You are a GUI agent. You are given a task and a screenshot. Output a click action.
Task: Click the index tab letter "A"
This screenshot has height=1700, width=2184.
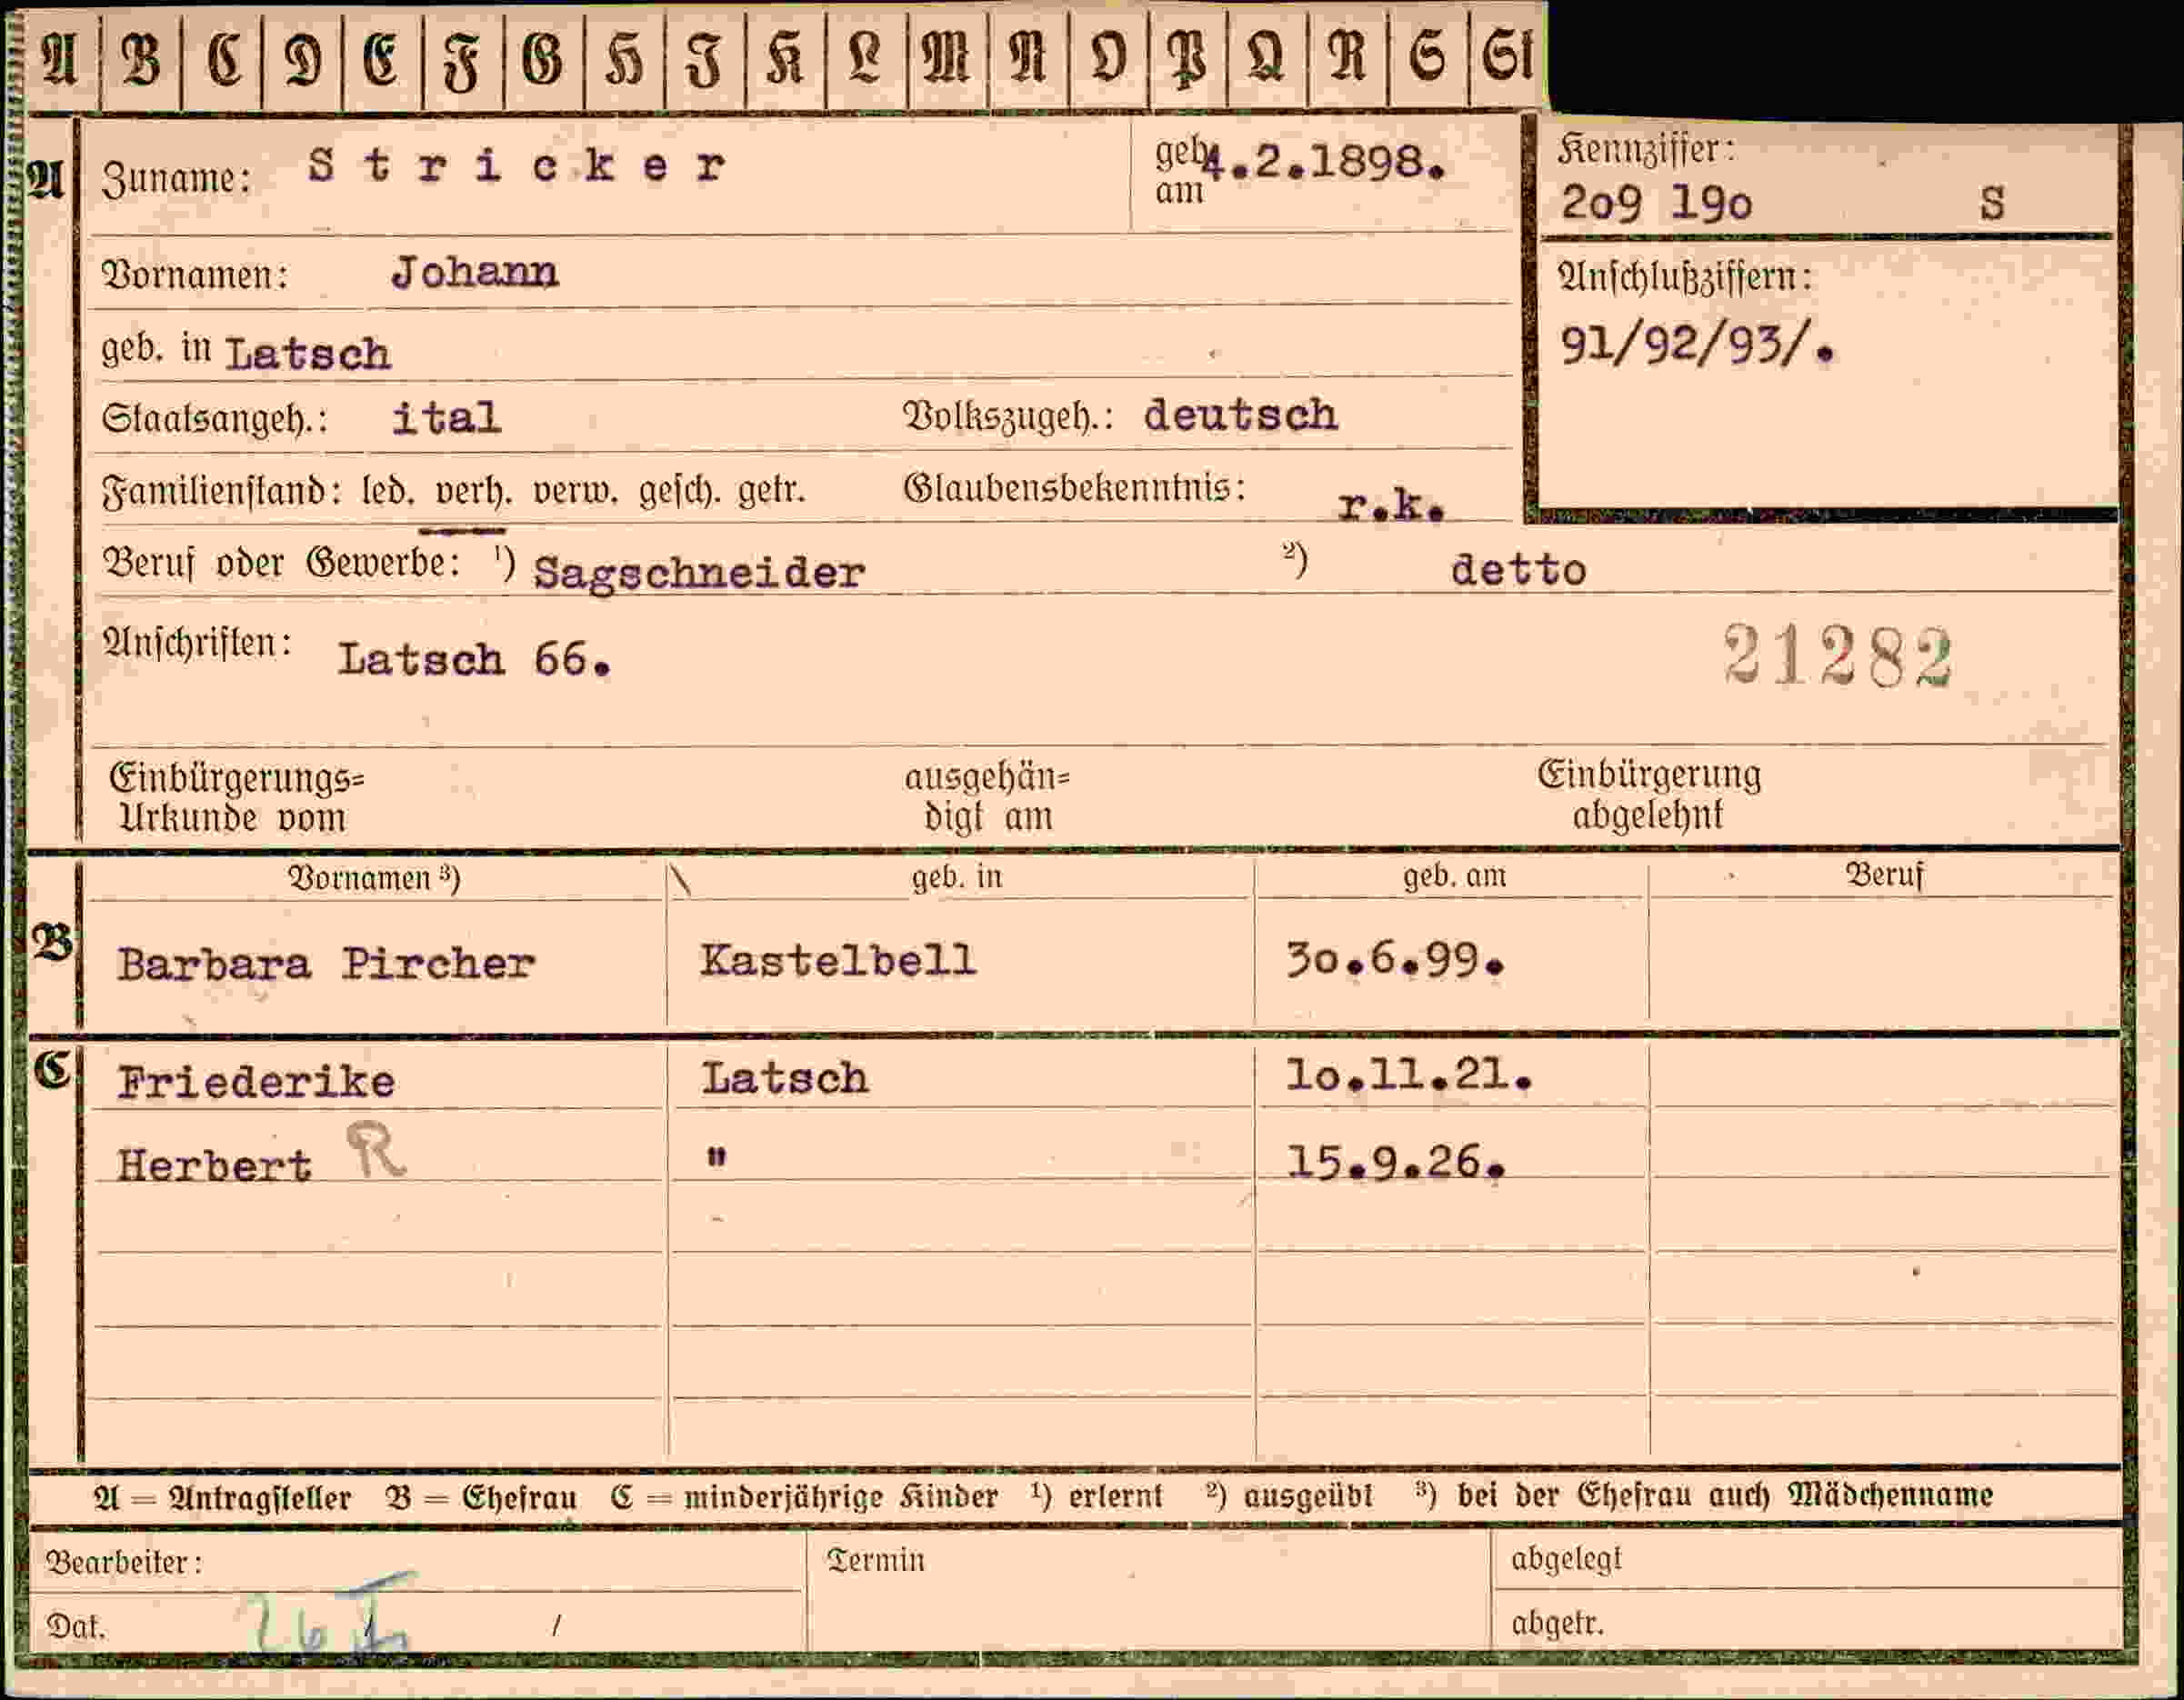(x=59, y=58)
